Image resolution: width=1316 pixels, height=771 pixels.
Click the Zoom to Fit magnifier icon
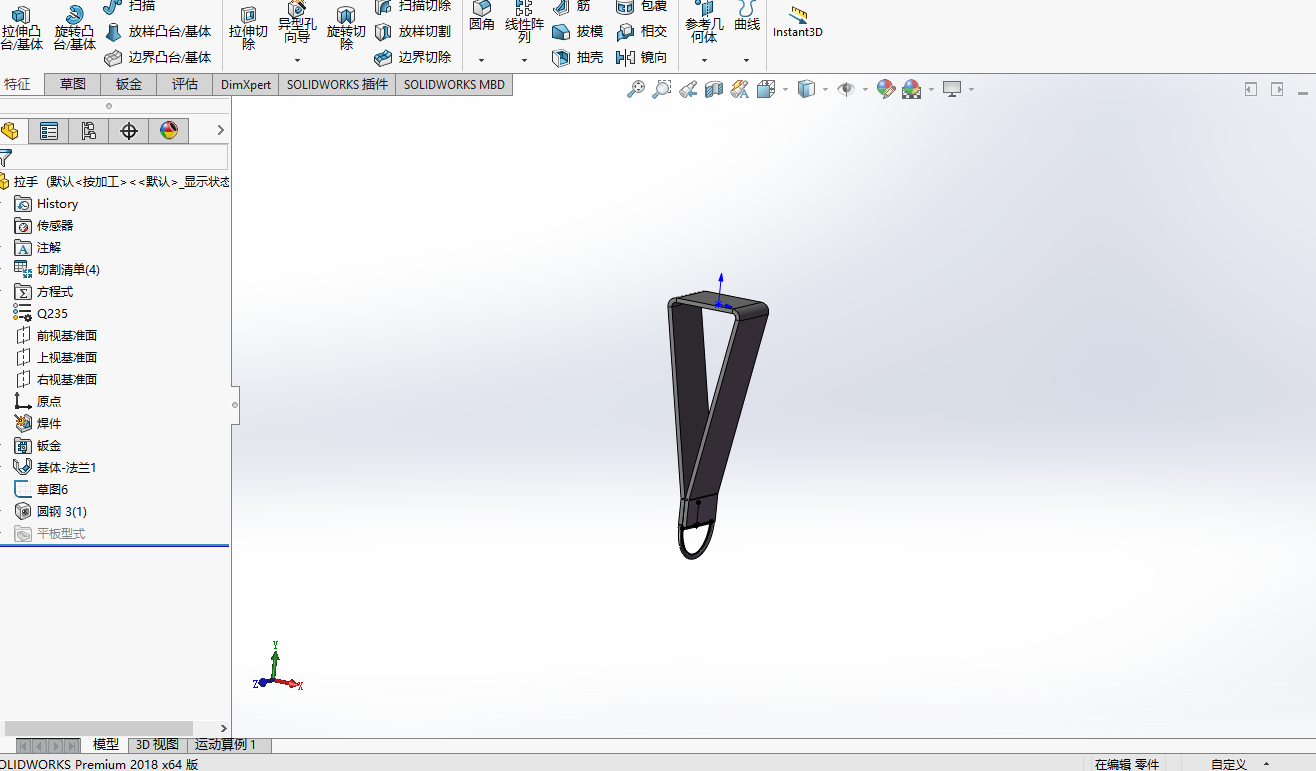coord(636,89)
